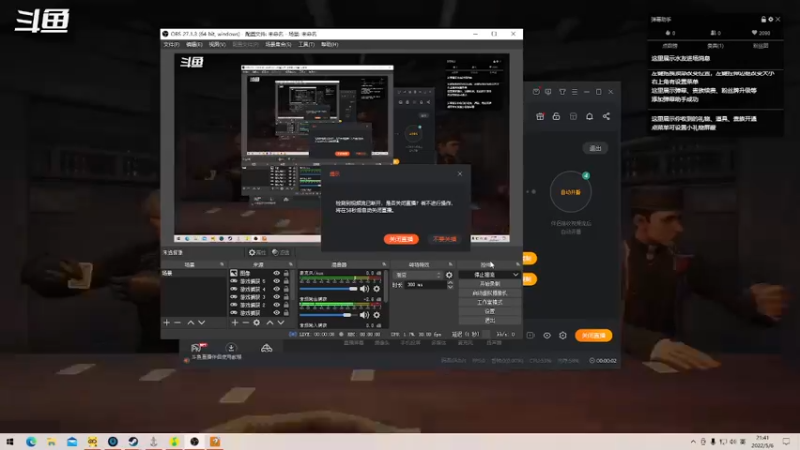Toggle lock on the 图像 source

pyautogui.click(x=286, y=273)
